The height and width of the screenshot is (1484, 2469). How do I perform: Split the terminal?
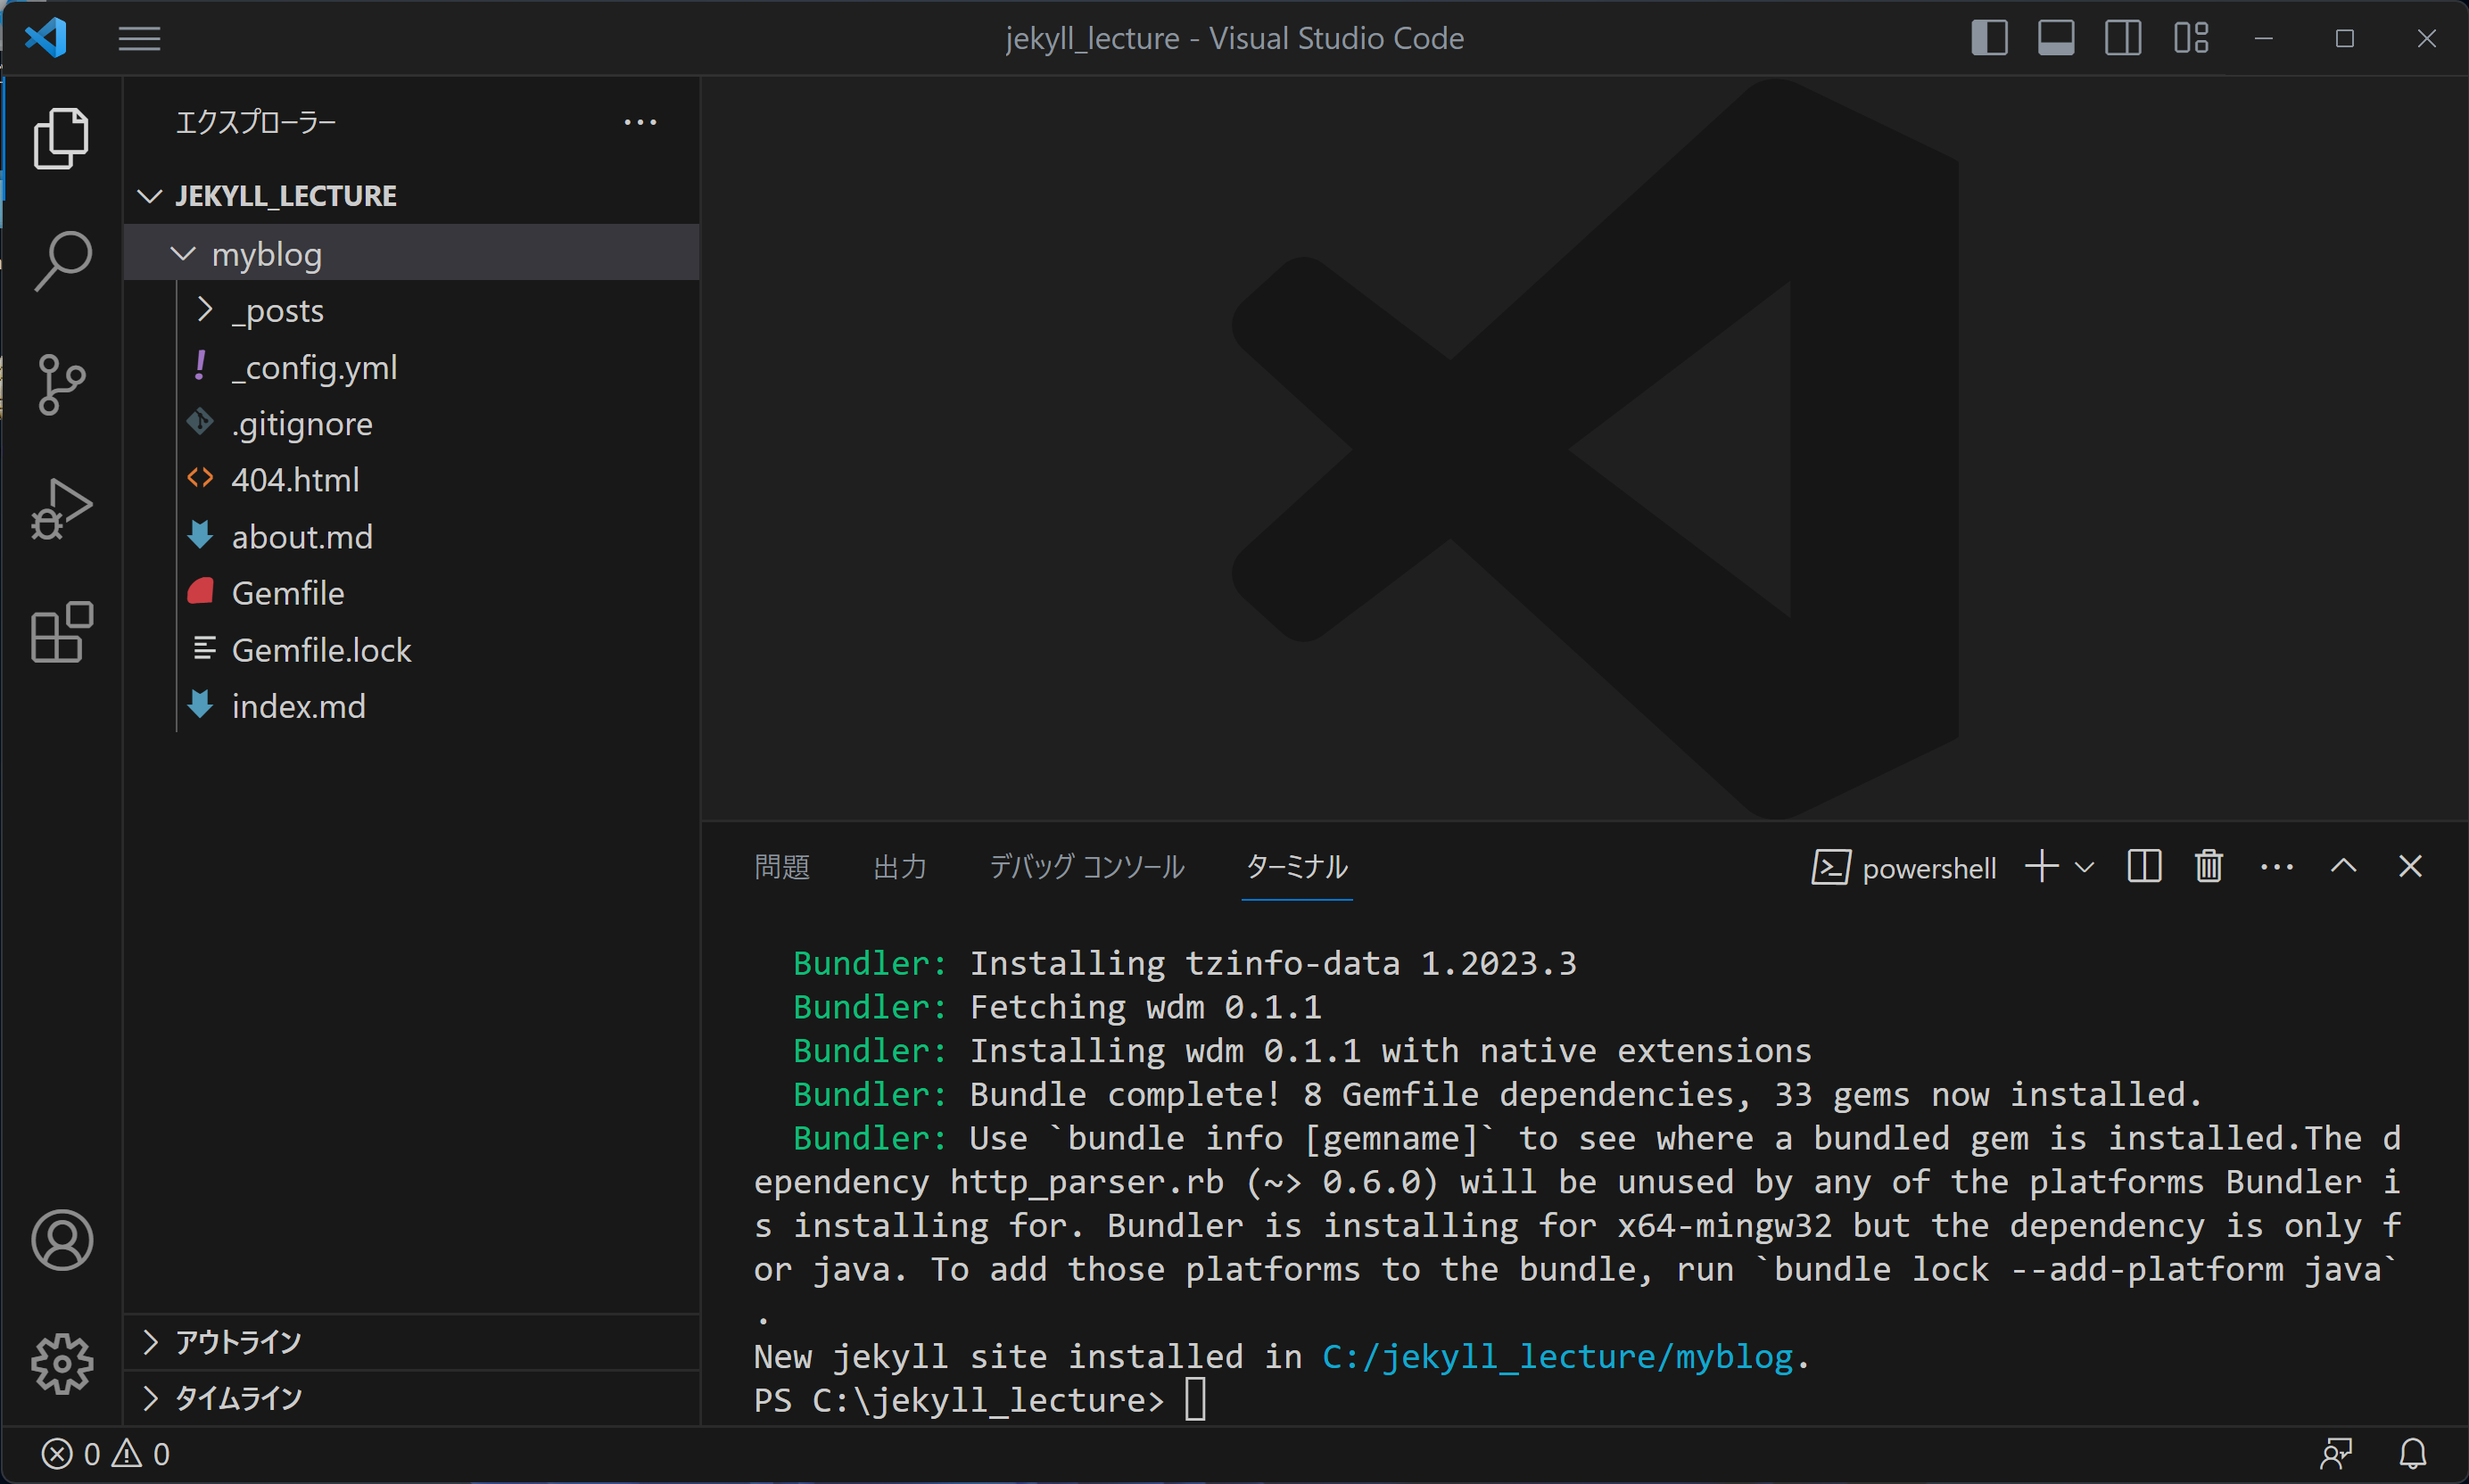pos(2144,867)
